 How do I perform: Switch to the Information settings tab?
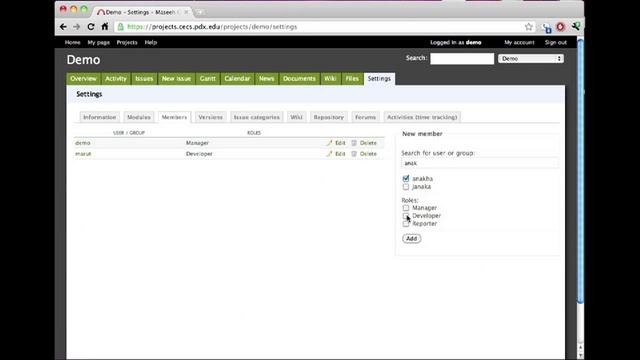point(100,117)
